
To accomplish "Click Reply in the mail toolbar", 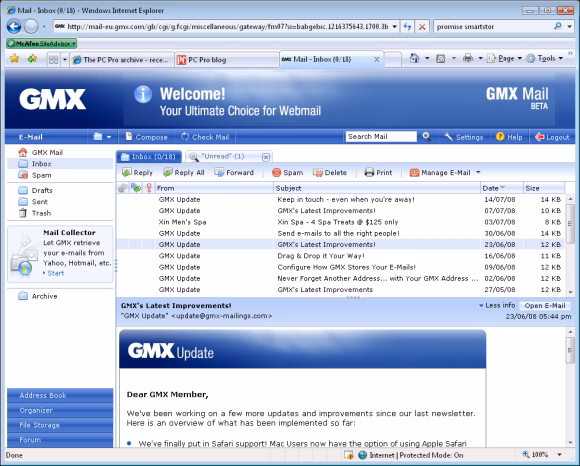I will (137, 172).
